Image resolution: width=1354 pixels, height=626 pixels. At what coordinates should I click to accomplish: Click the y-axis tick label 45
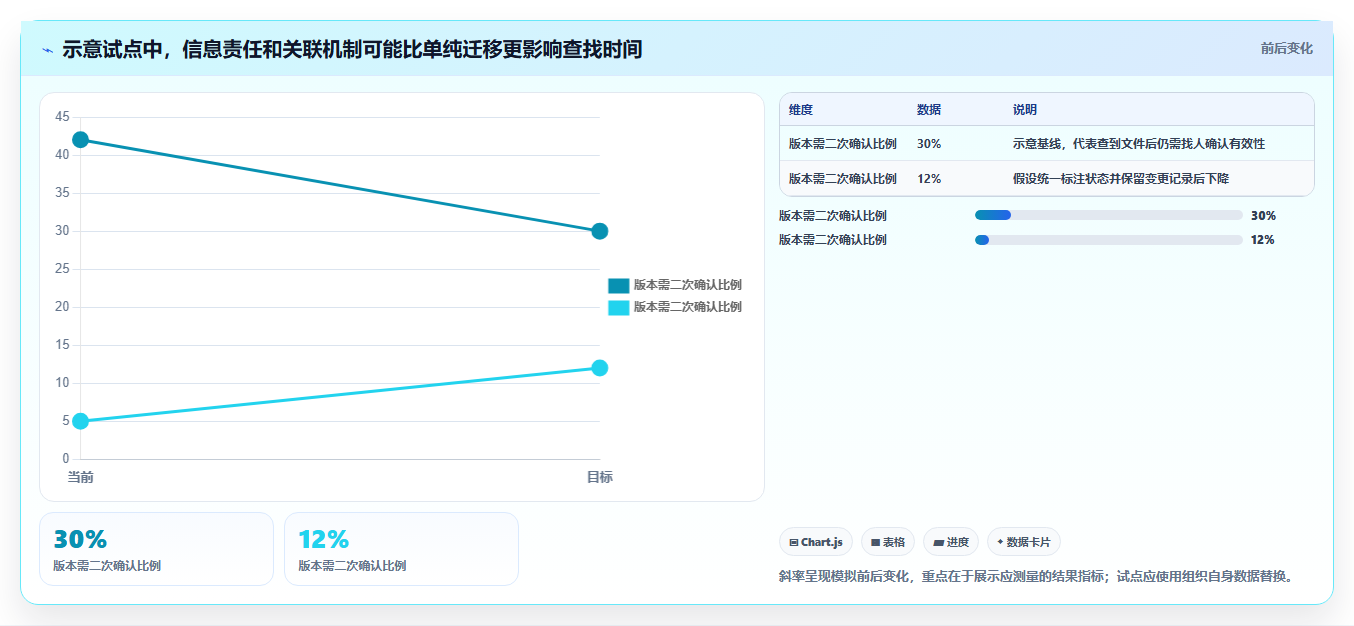point(62,117)
